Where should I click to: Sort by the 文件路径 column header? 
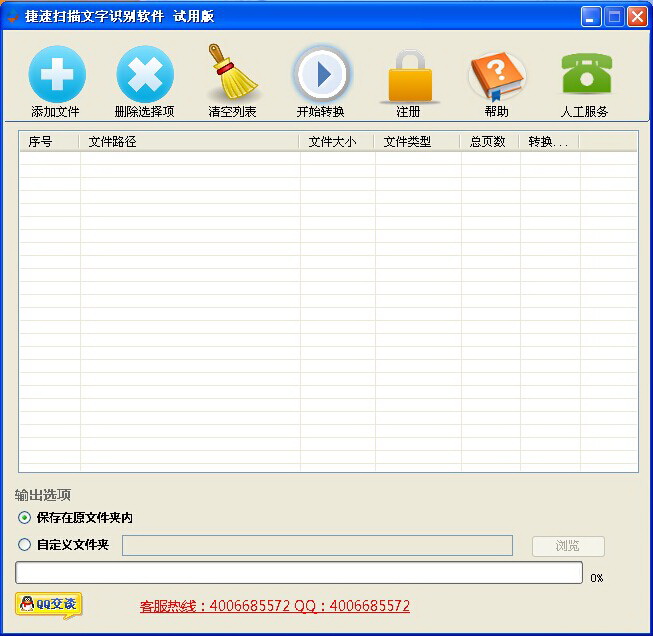click(x=189, y=142)
